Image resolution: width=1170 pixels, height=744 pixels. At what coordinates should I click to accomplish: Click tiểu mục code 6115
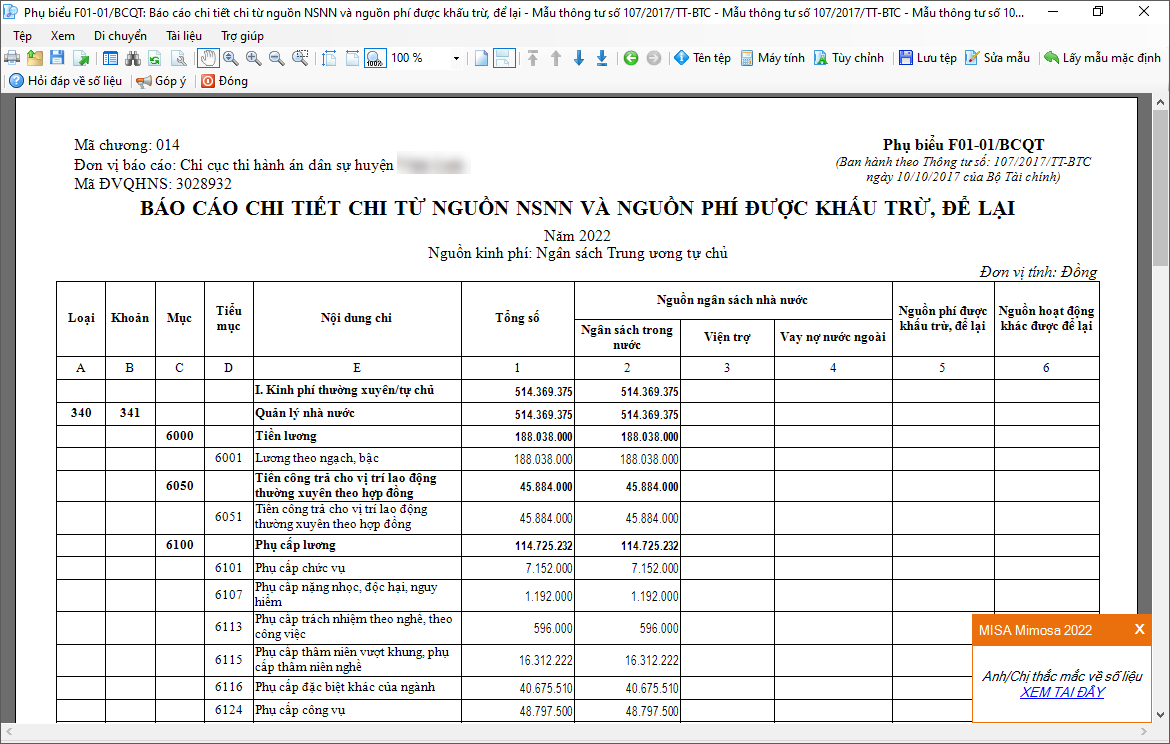228,660
